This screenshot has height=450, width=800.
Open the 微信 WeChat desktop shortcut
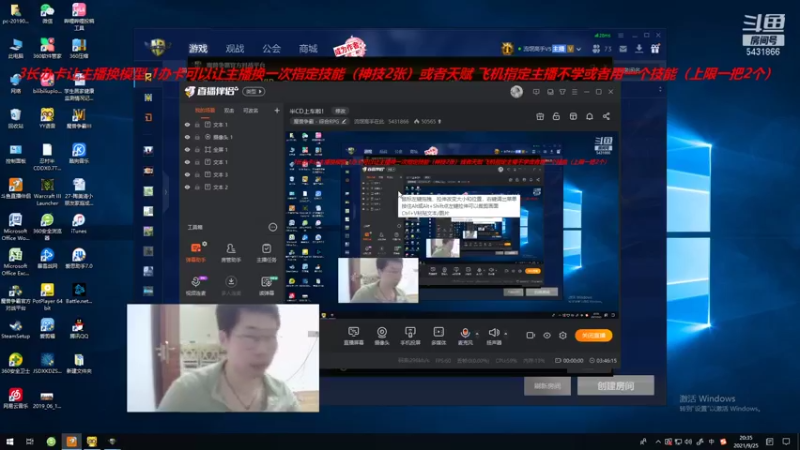tap(47, 14)
